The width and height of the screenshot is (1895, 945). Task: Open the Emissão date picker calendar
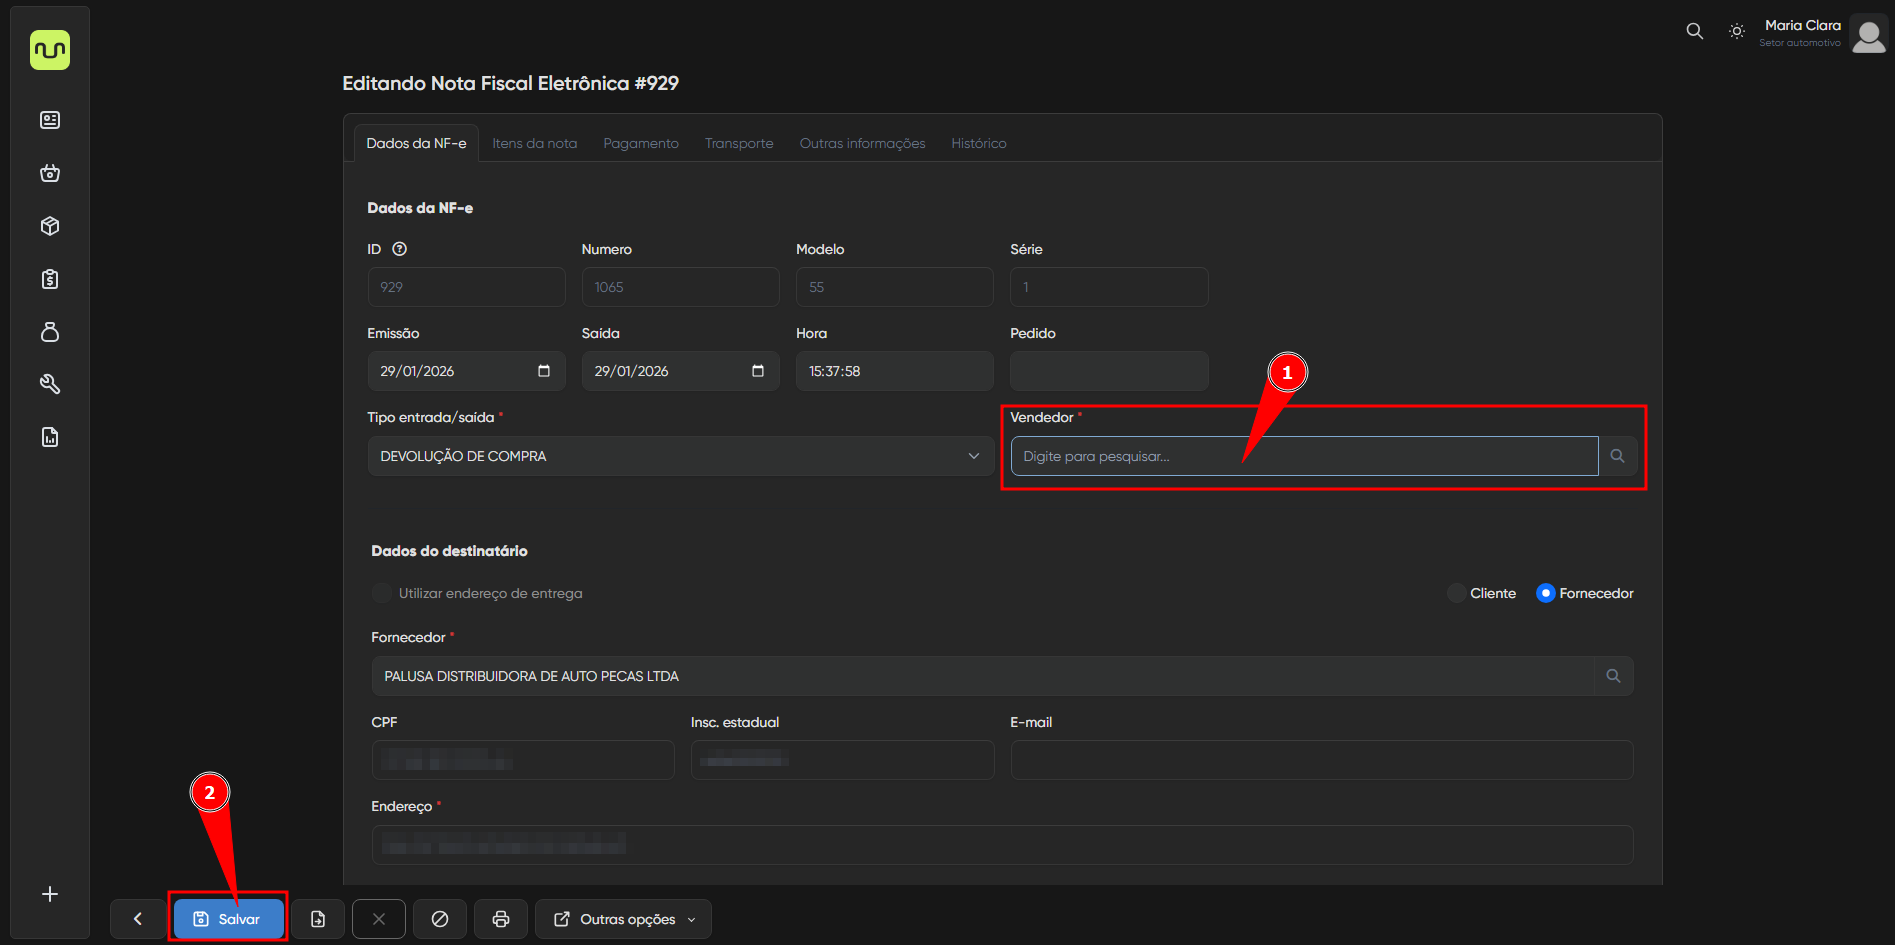coord(544,371)
